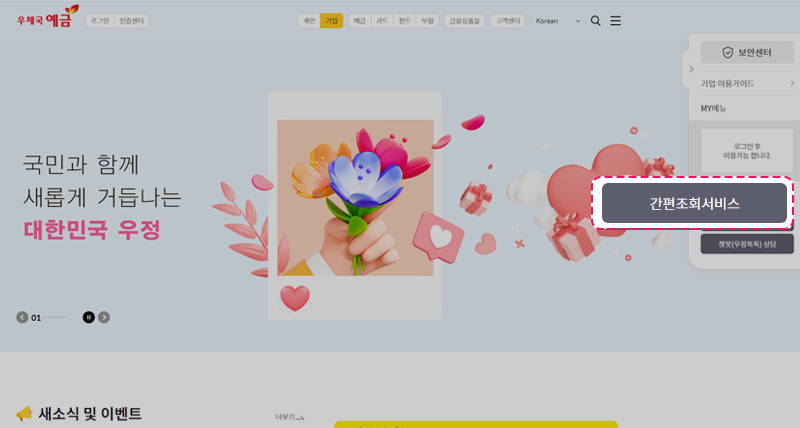This screenshot has width=800, height=428.
Task: Open the 보험 menu
Action: click(428, 21)
